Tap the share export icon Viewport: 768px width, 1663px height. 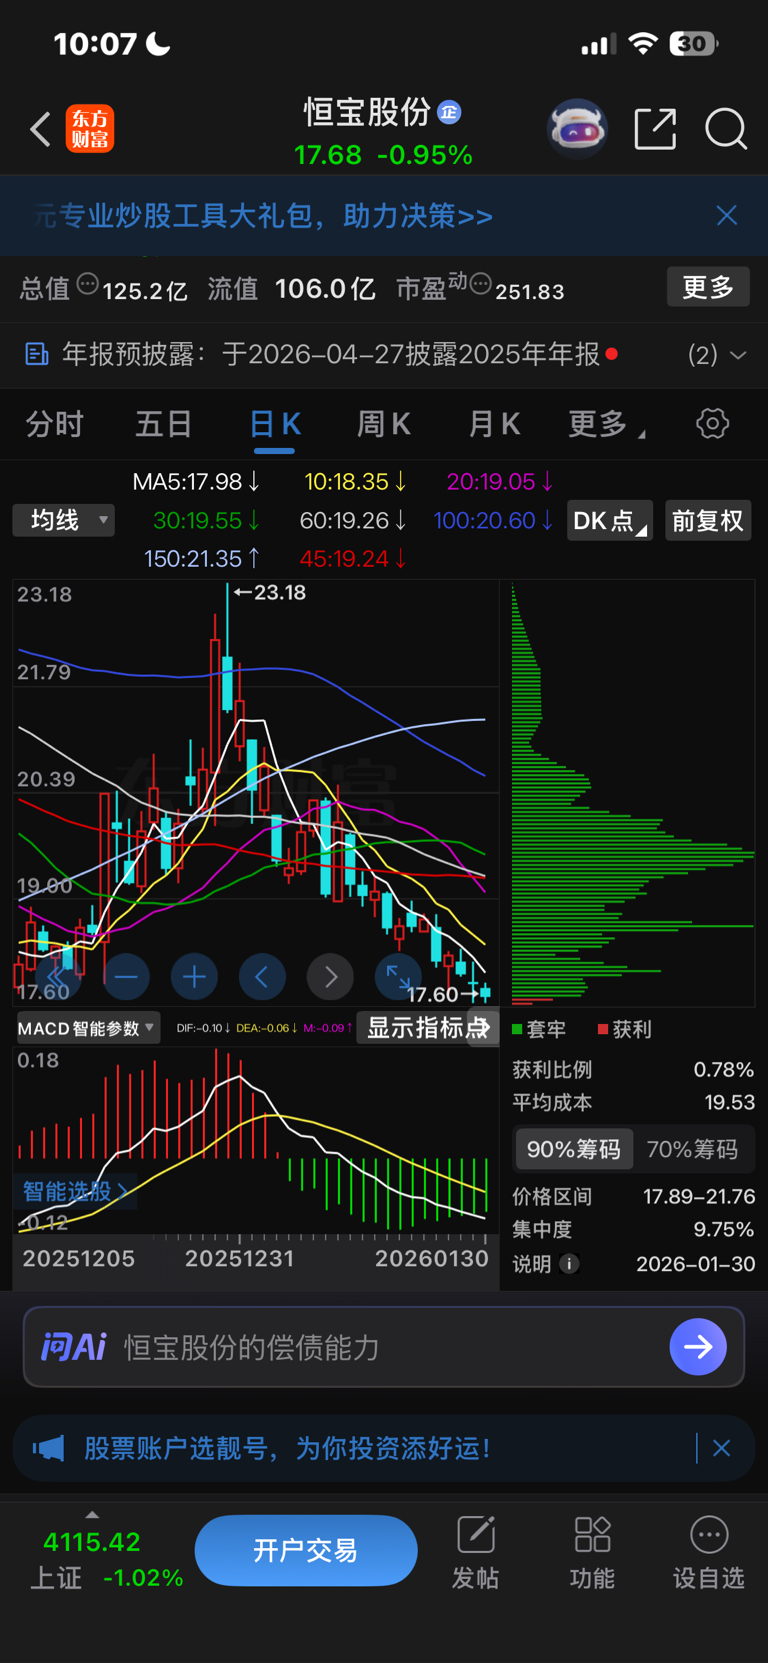[655, 129]
